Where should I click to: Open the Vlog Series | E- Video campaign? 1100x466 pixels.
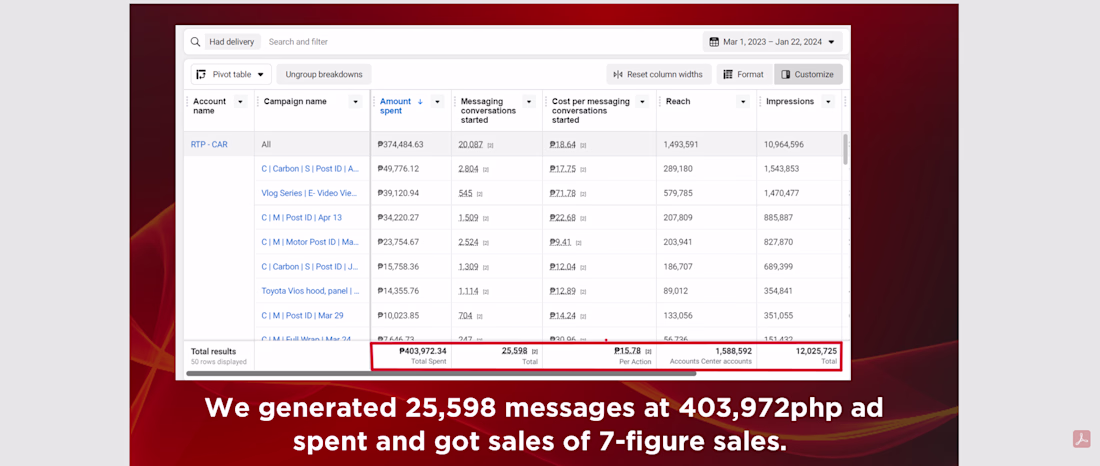tap(311, 193)
